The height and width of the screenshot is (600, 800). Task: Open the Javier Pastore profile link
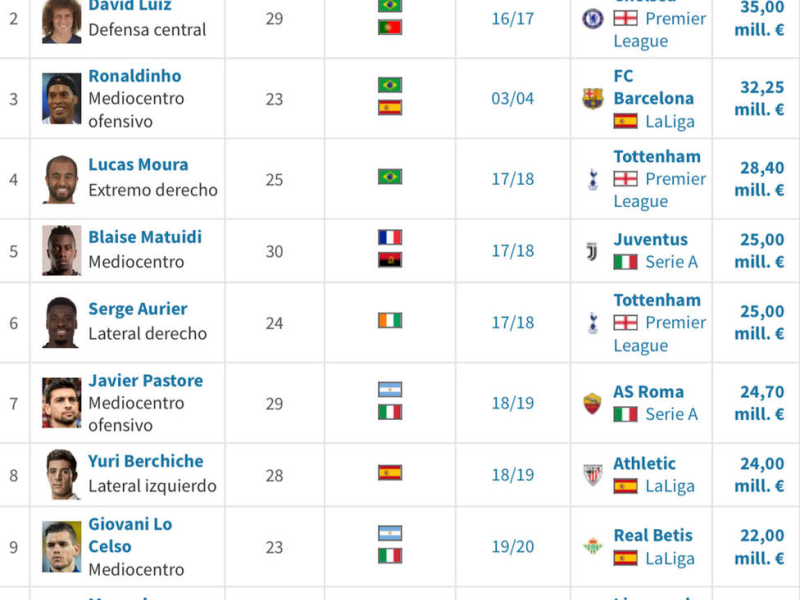pyautogui.click(x=145, y=381)
